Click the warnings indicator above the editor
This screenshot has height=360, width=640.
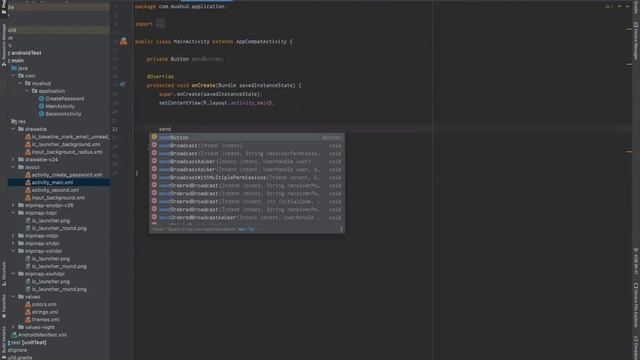(x=609, y=6)
